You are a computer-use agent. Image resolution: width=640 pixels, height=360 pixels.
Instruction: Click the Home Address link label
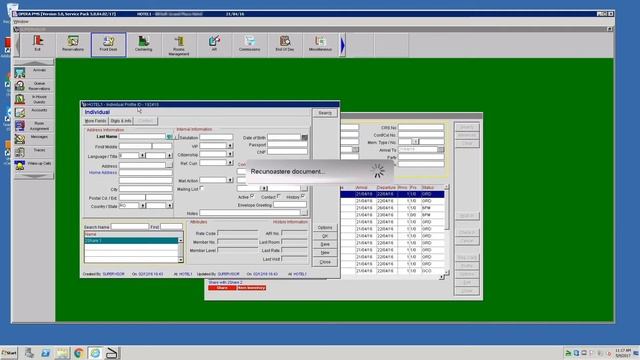103,173
